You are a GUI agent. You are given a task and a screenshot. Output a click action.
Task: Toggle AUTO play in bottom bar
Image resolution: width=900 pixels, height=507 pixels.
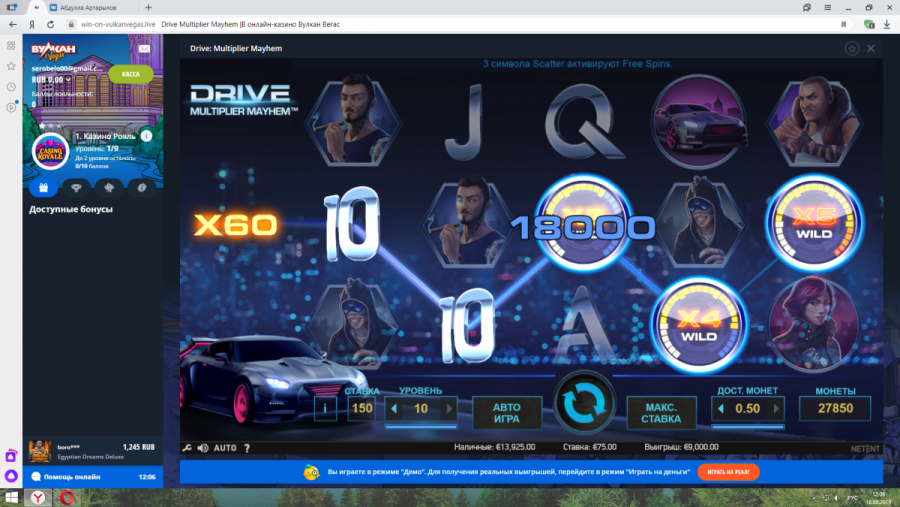coord(225,448)
